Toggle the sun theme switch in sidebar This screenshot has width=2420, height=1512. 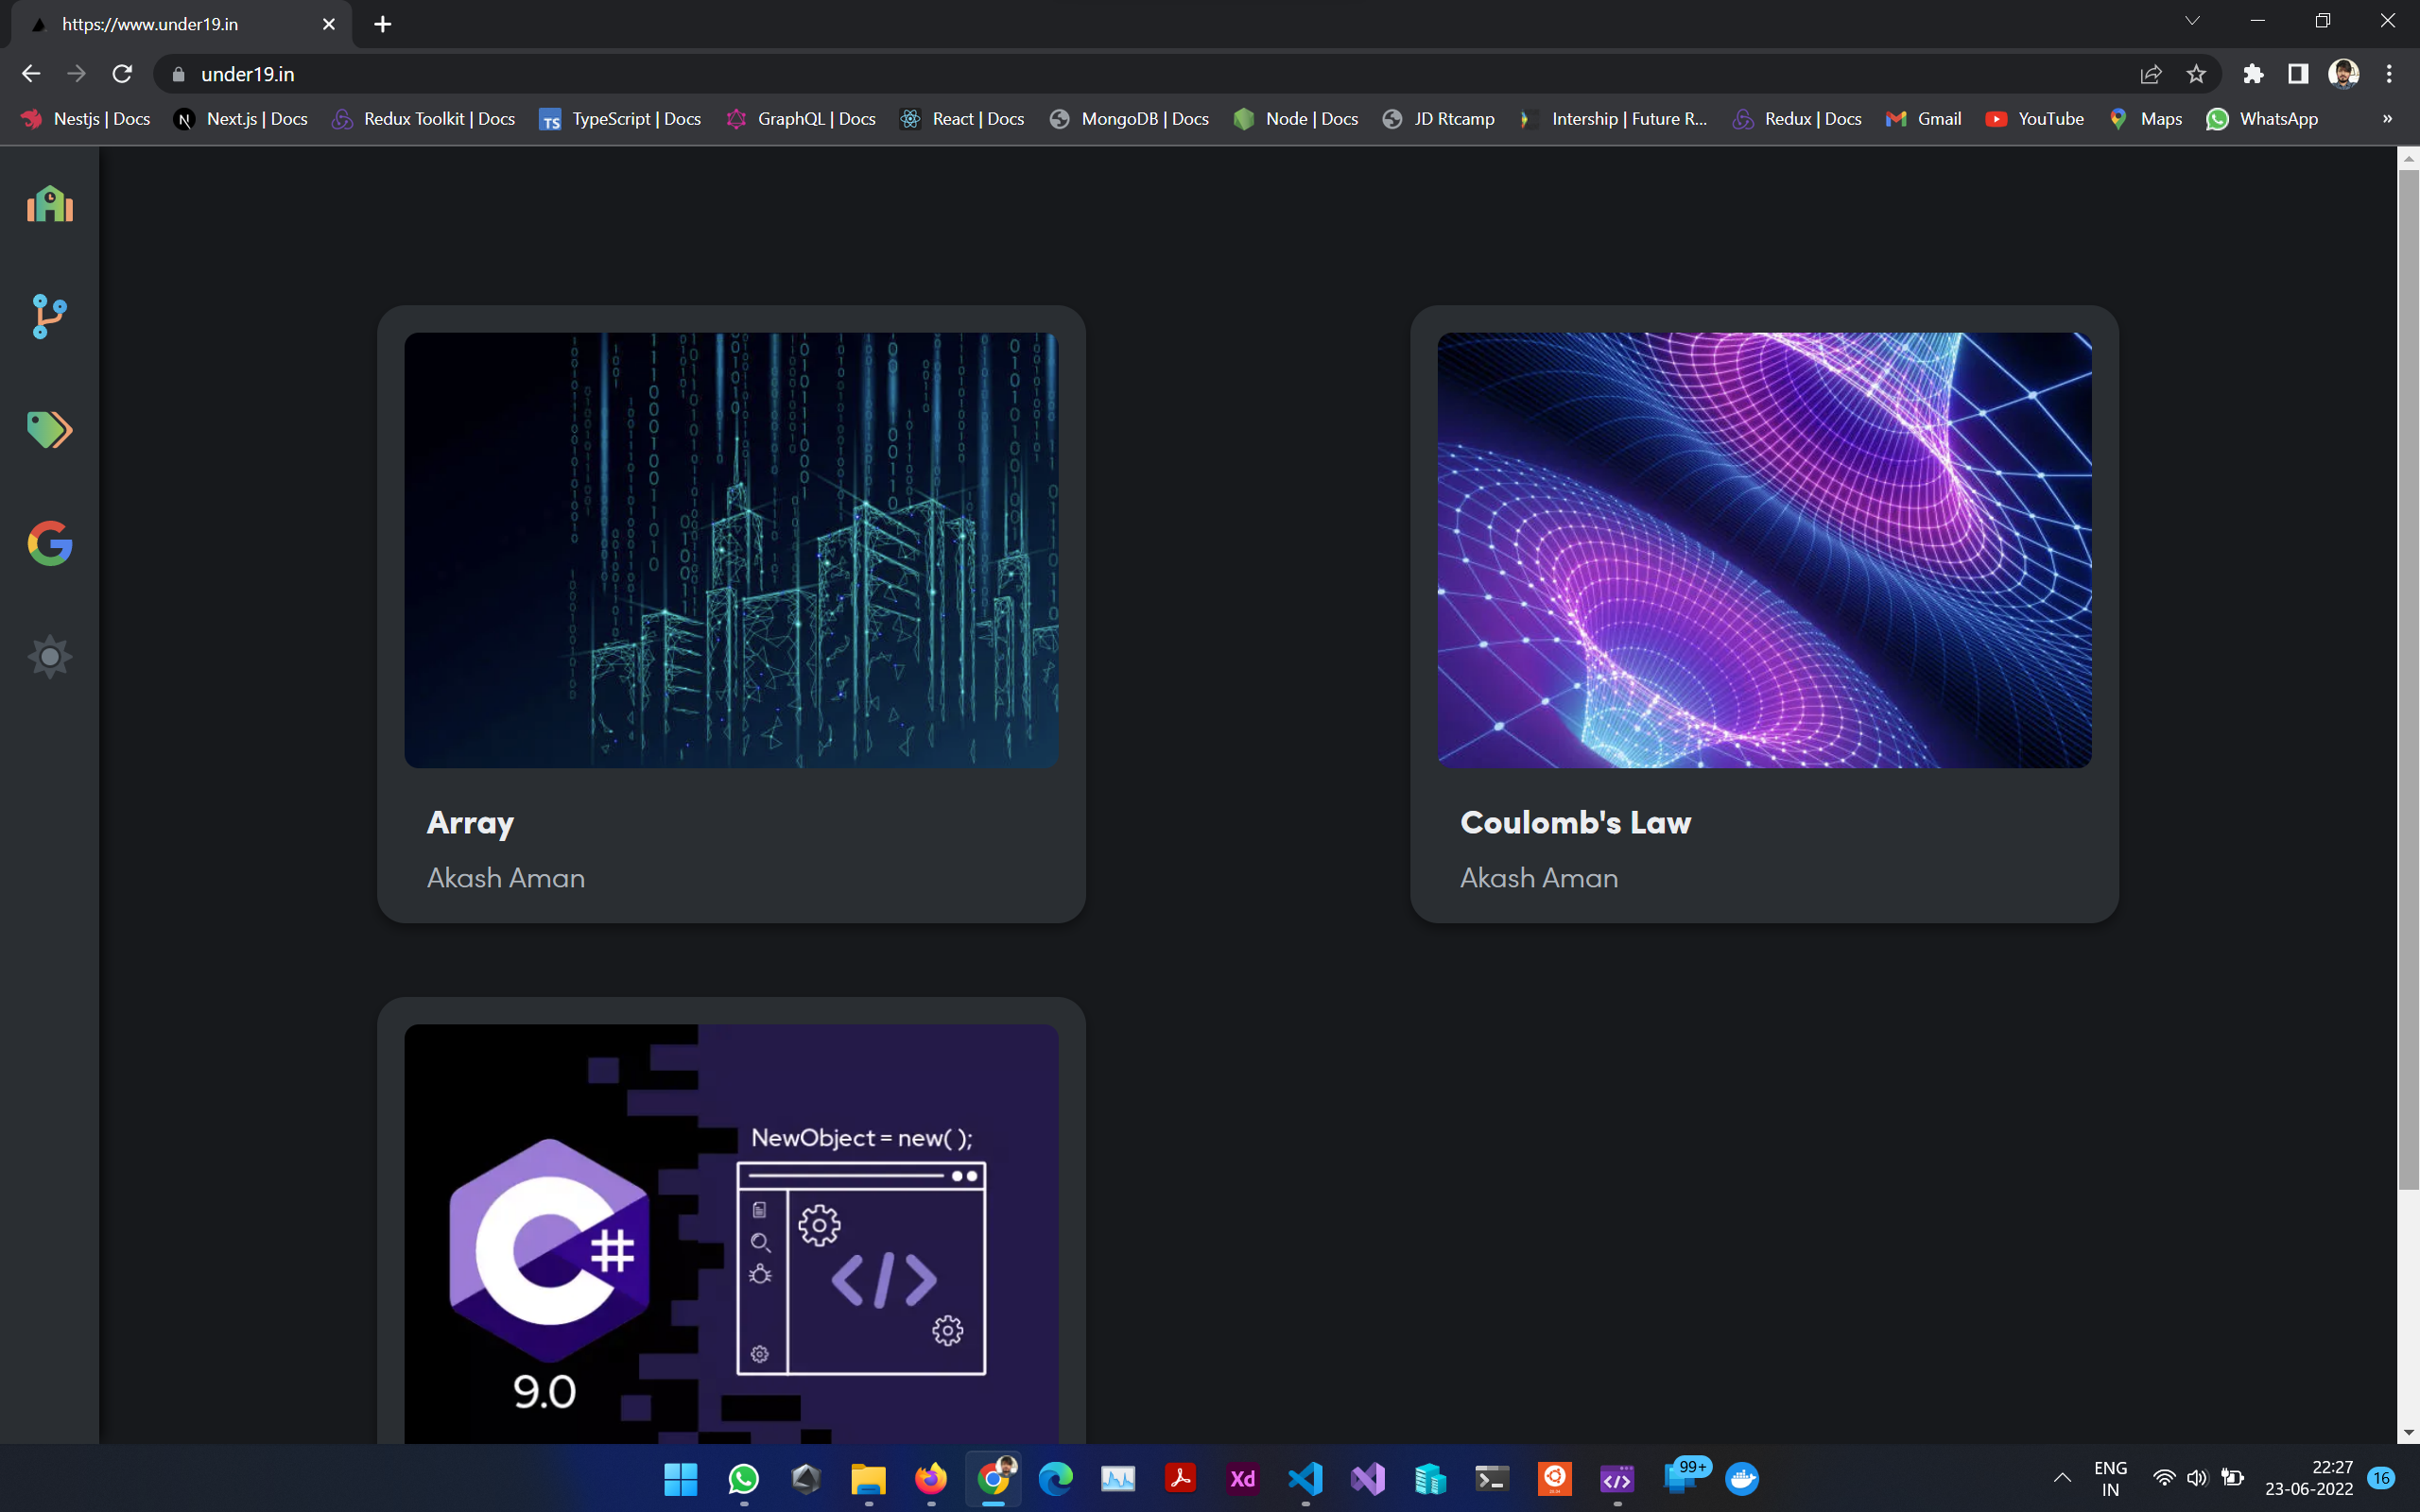pyautogui.click(x=49, y=657)
